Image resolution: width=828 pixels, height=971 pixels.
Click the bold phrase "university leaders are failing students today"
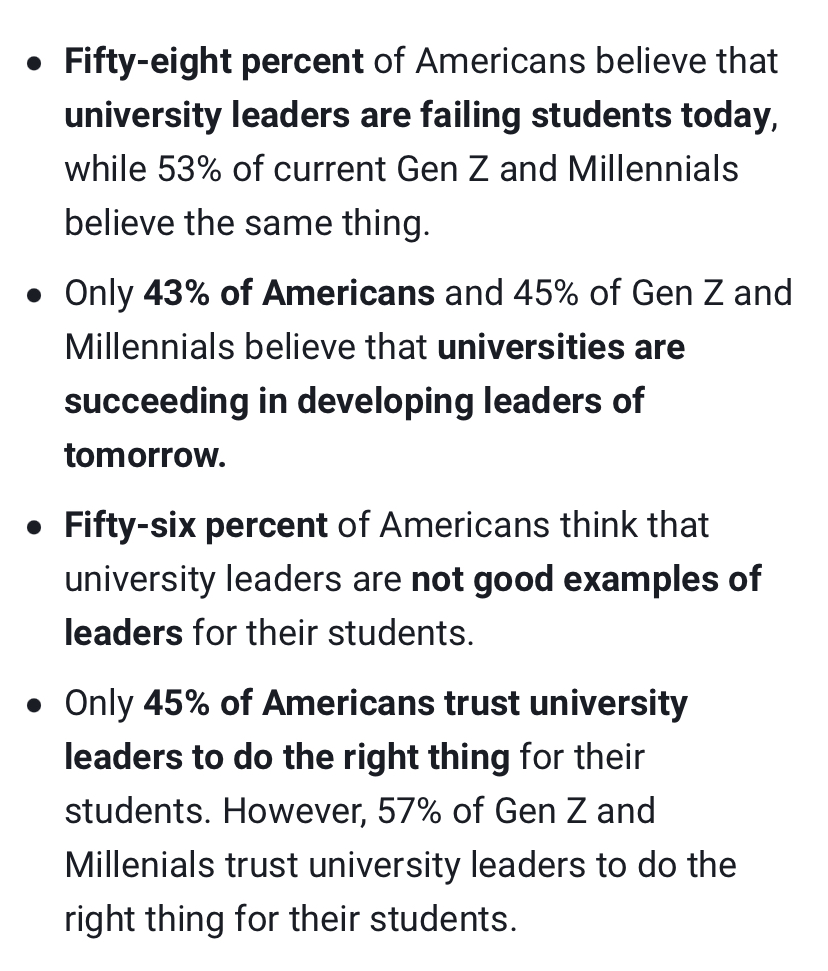click(x=416, y=115)
